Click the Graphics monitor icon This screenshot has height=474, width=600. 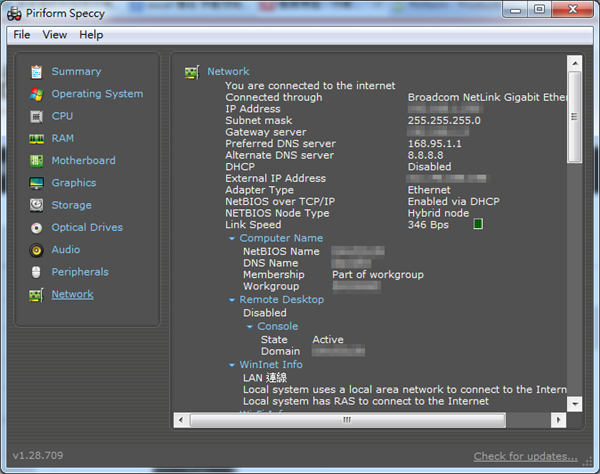click(36, 183)
